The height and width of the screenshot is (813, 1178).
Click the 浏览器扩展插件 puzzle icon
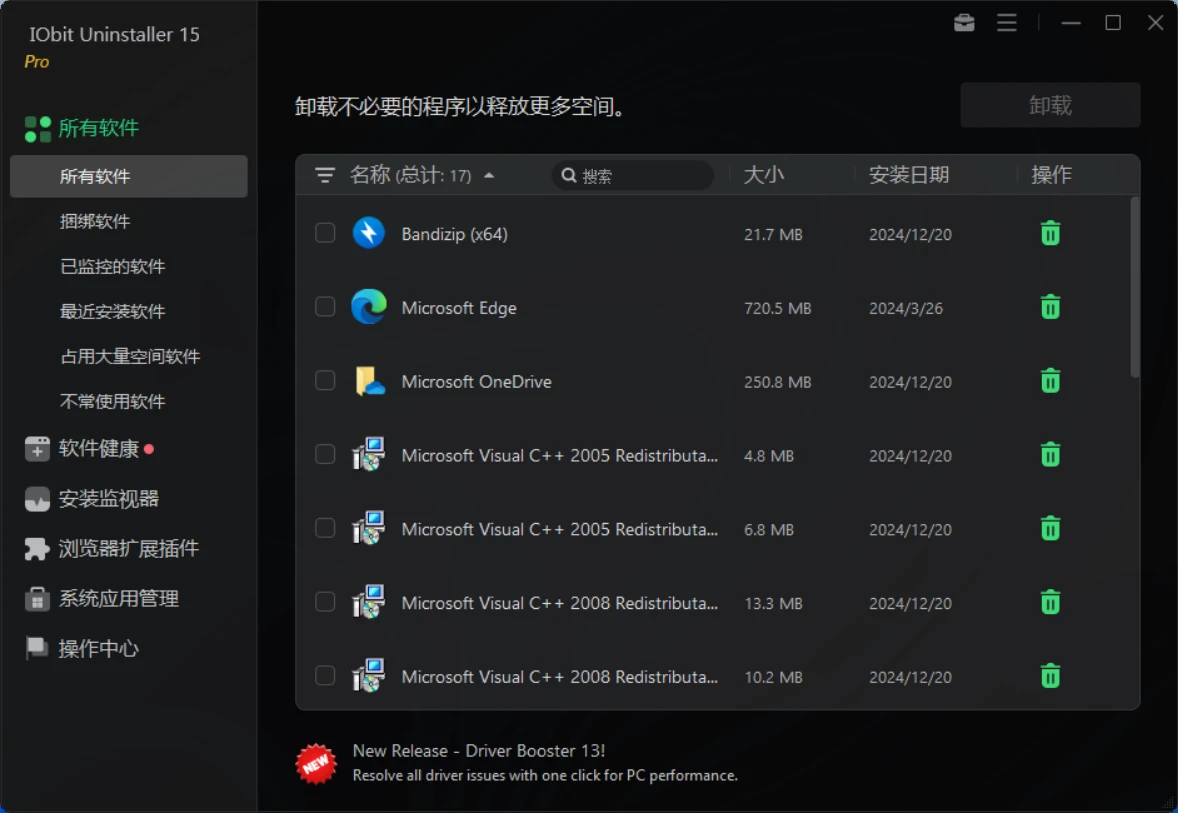[x=37, y=549]
